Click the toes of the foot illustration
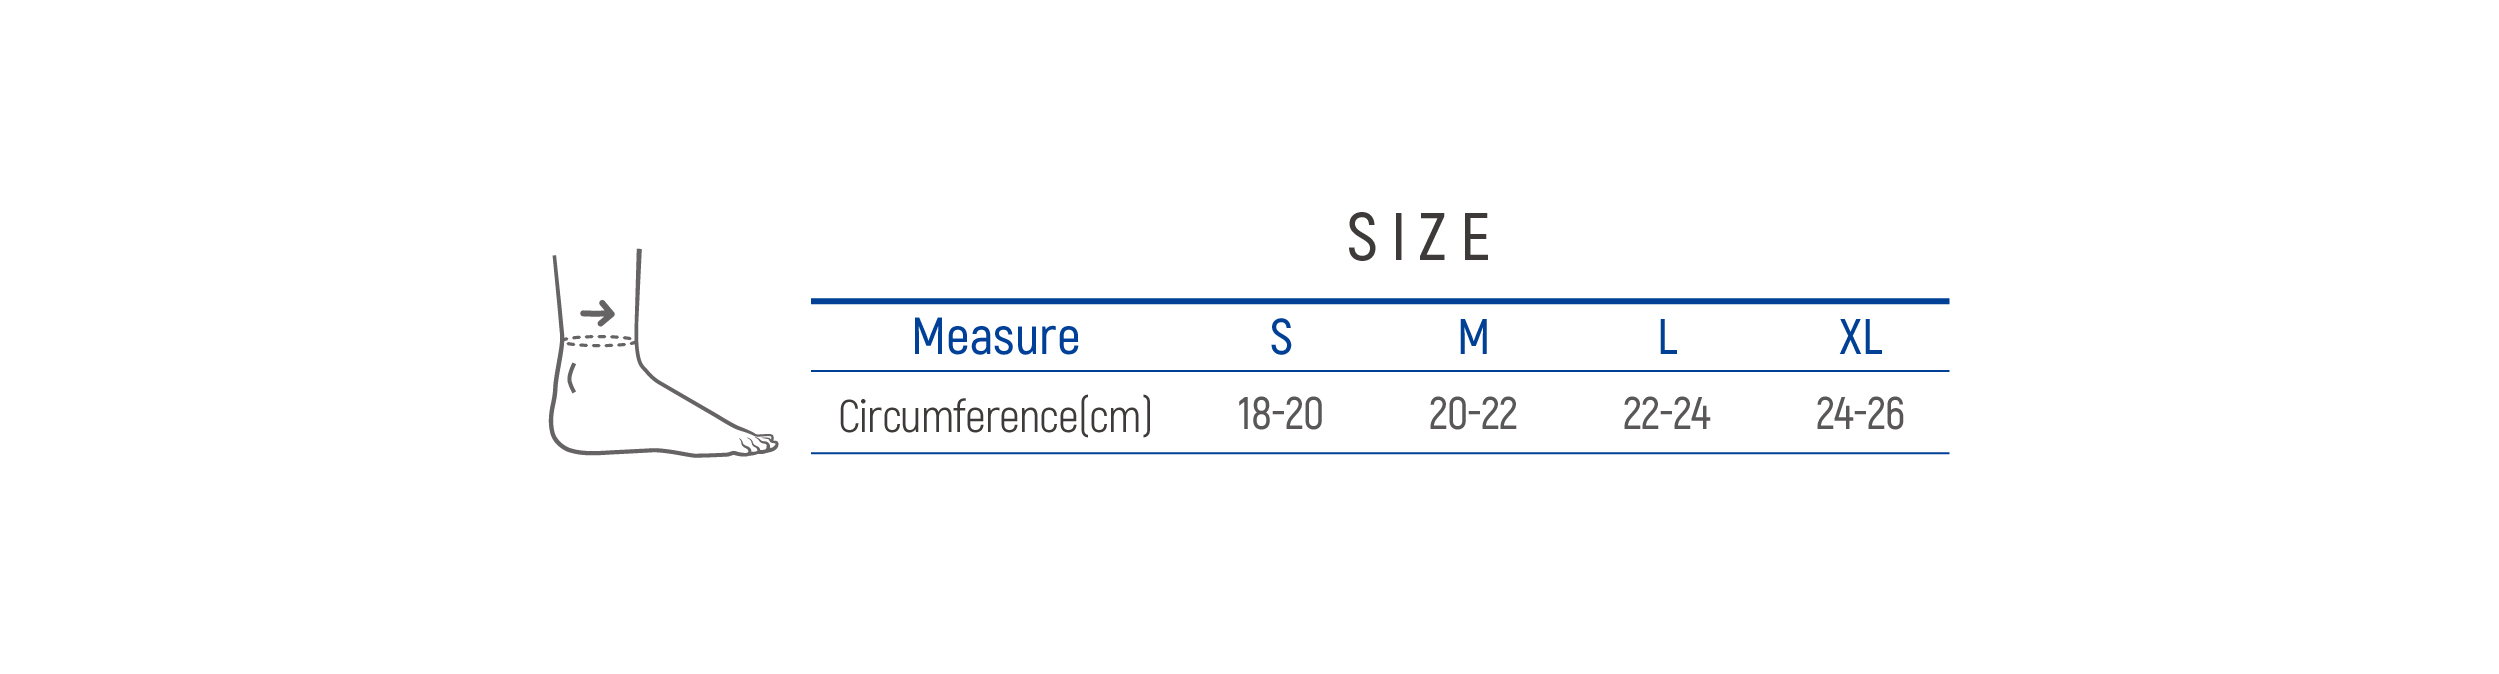The height and width of the screenshot is (674, 2499). (x=759, y=443)
